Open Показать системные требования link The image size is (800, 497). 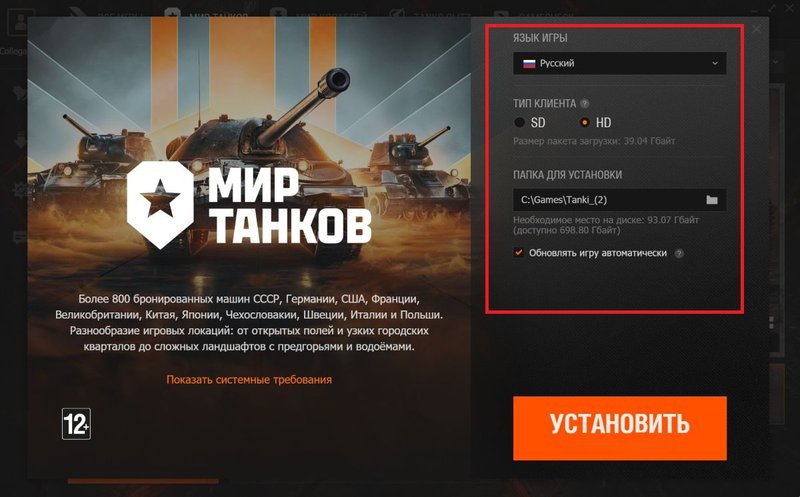[x=249, y=380]
